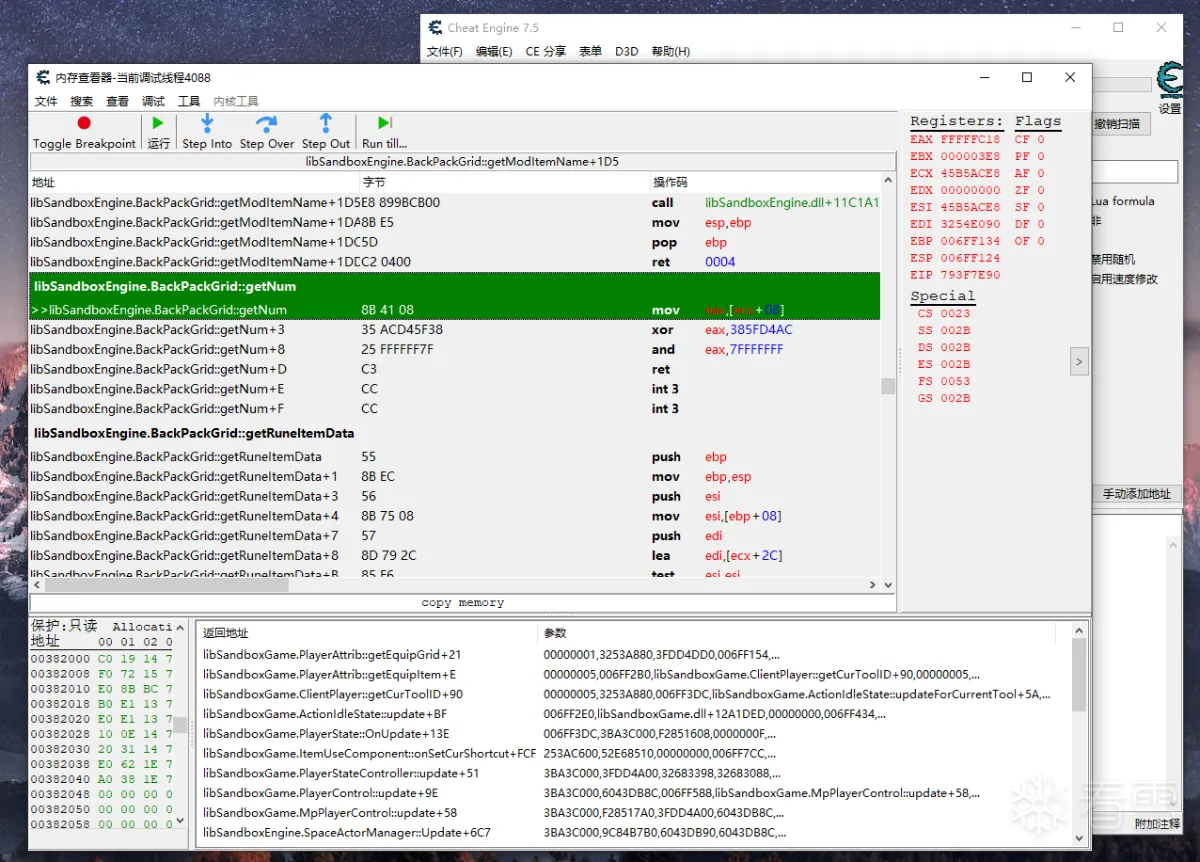Click the 手动添加地址 button
The height and width of the screenshot is (862, 1200).
pyautogui.click(x=1136, y=494)
